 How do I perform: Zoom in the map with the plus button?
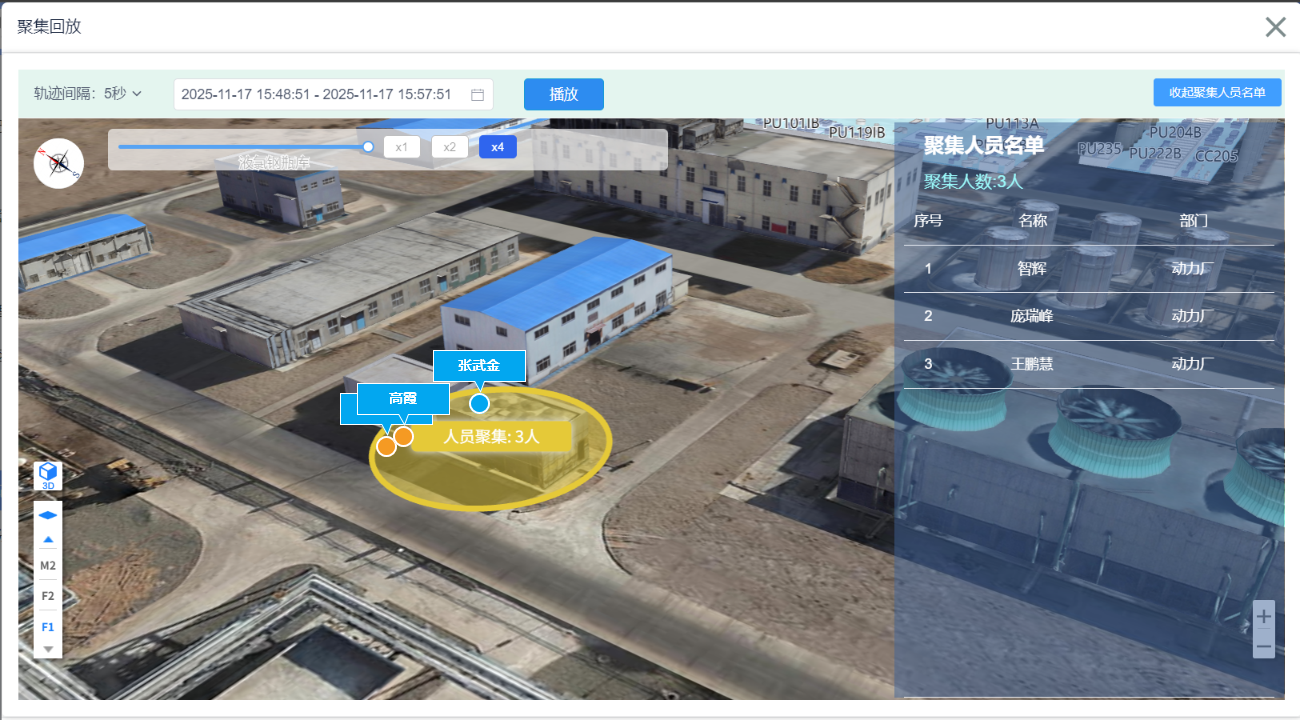(x=1264, y=616)
